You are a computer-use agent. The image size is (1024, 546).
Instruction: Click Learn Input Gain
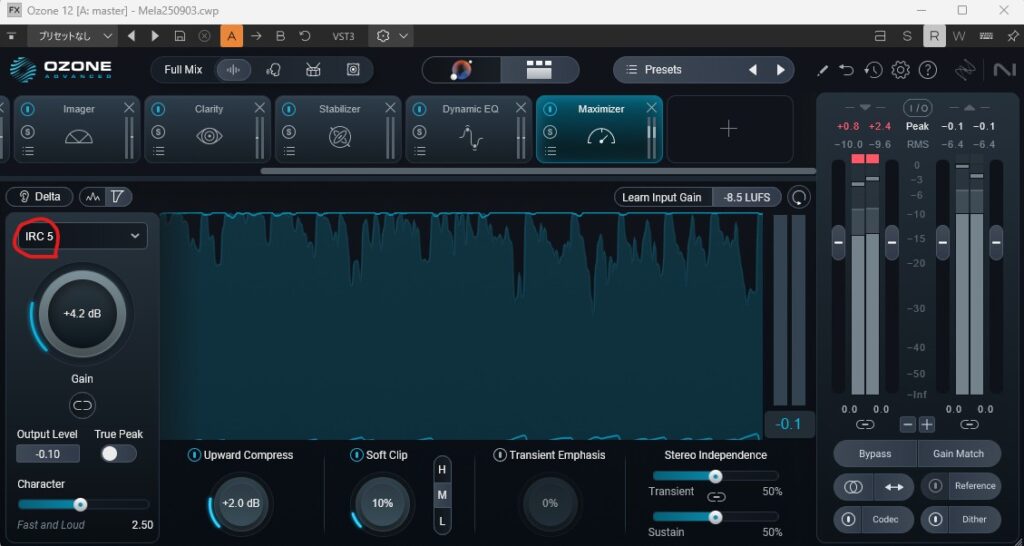tap(662, 197)
